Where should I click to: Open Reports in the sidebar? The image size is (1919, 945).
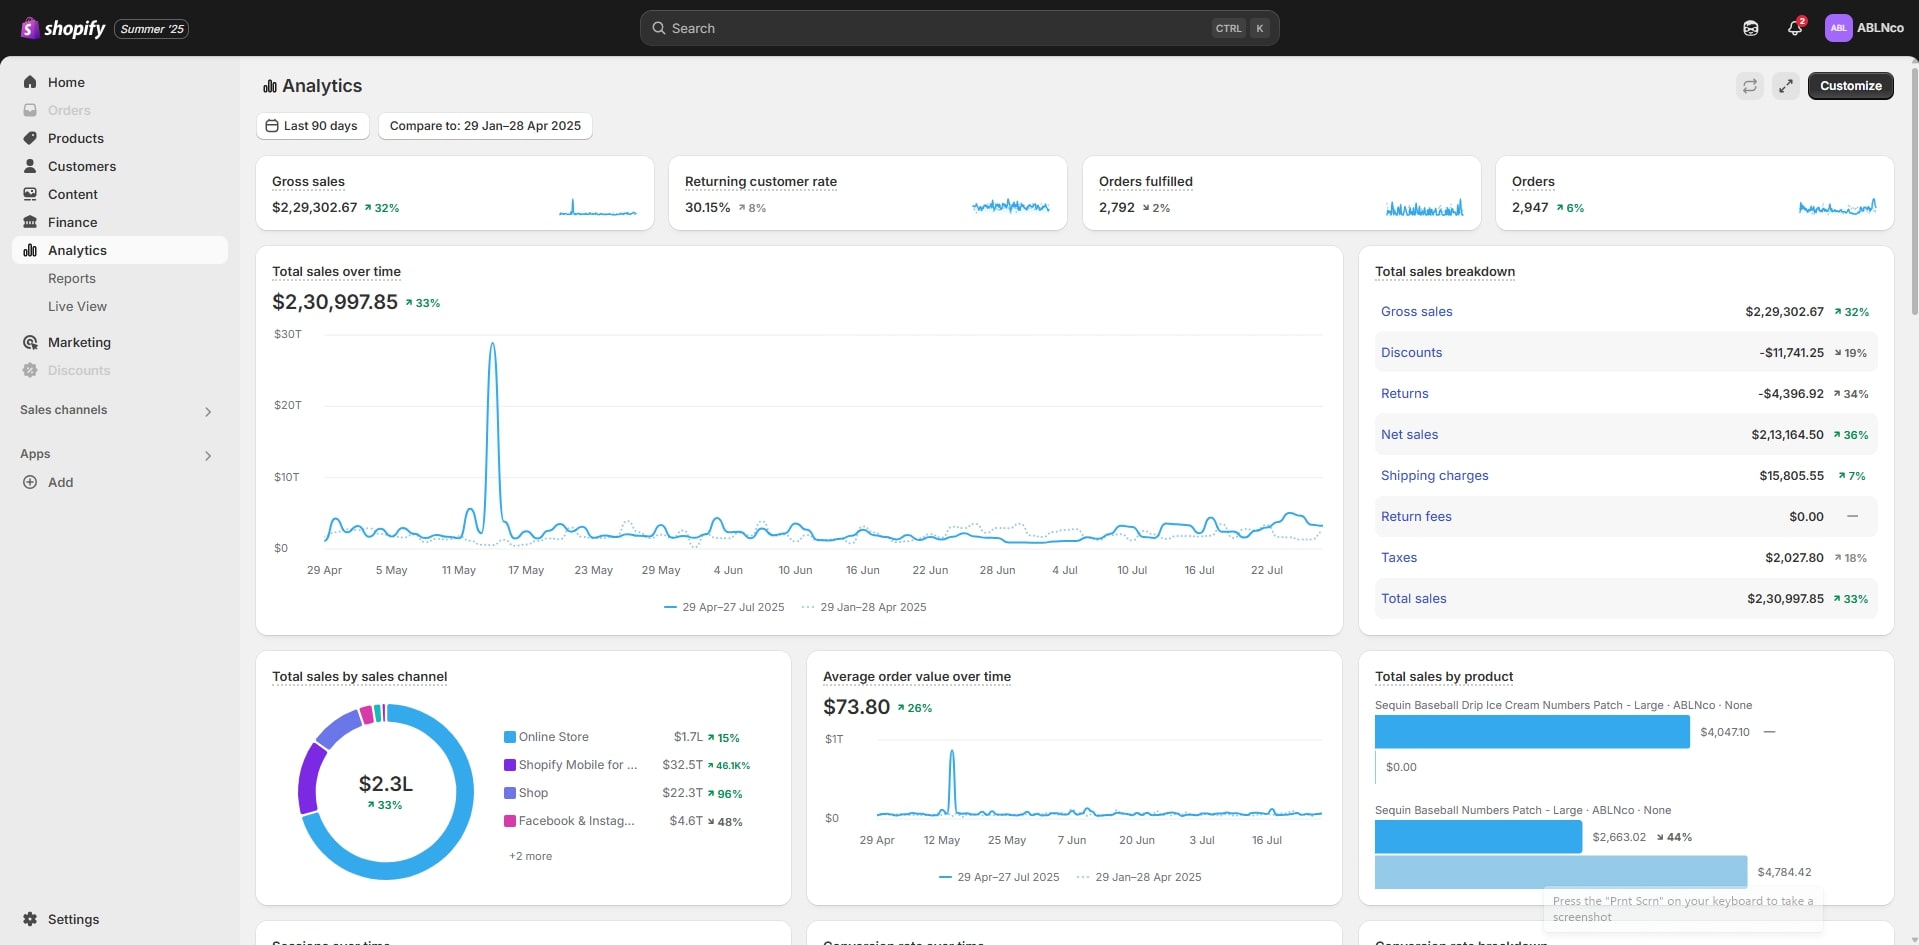coord(72,278)
